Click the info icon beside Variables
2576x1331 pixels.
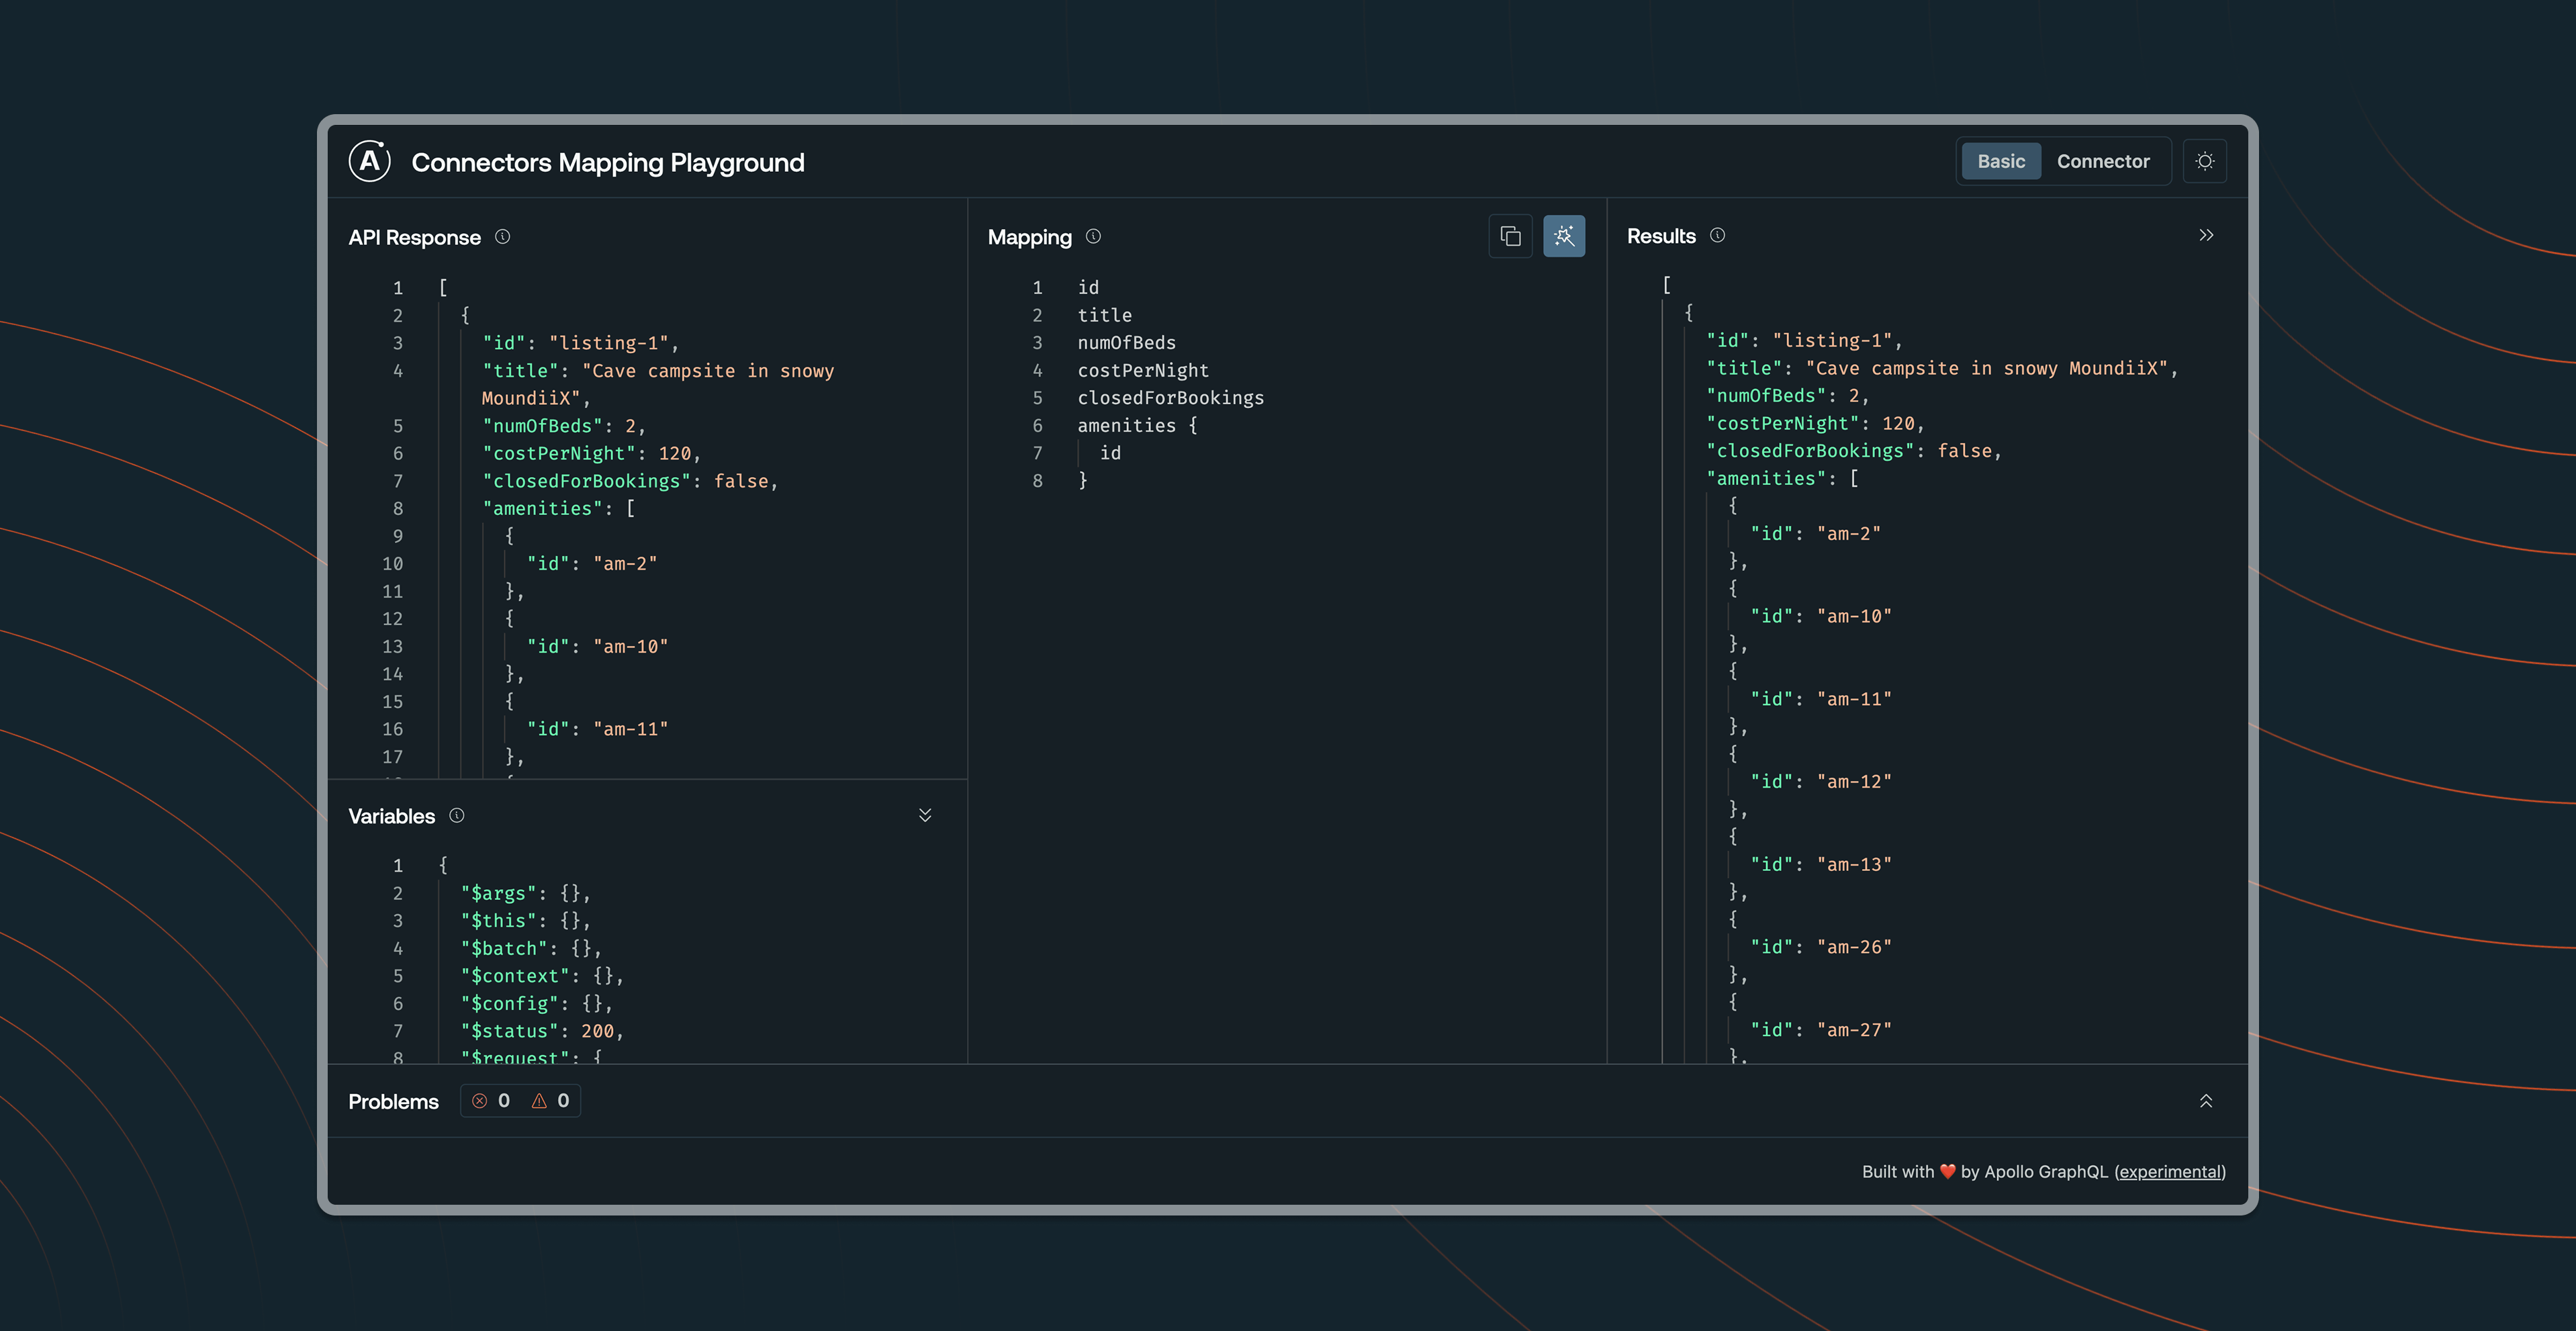[456, 816]
